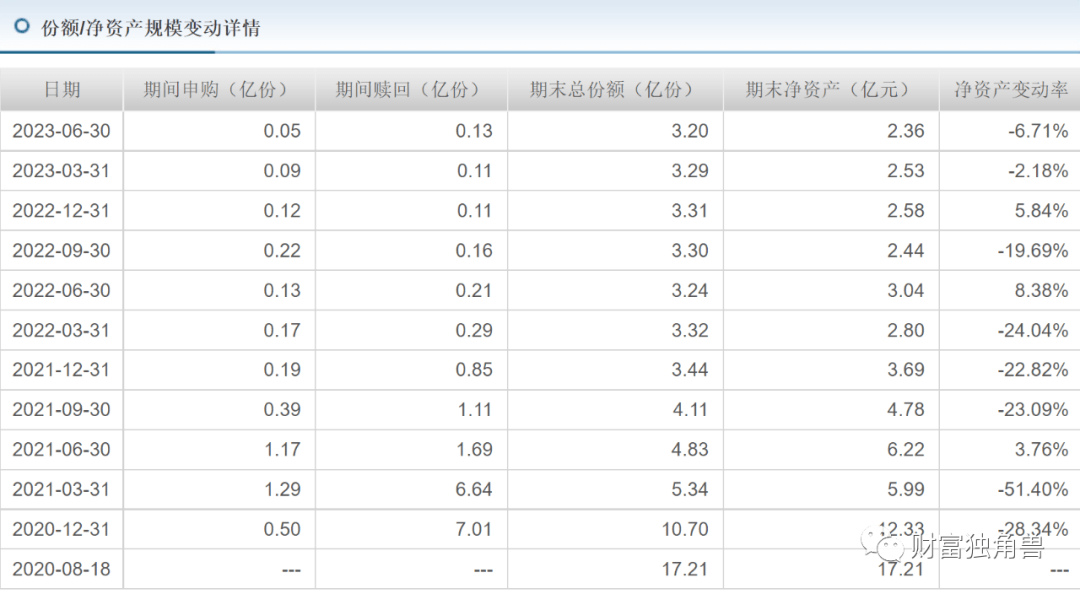Click the circle bullet icon beside the section title

[21, 27]
